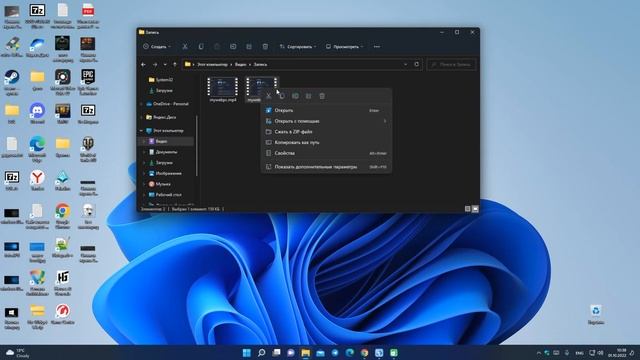Image resolution: width=640 pixels, height=360 pixels.
Task: Expand Яндекс.Диск in the sidebar
Action: (142, 117)
